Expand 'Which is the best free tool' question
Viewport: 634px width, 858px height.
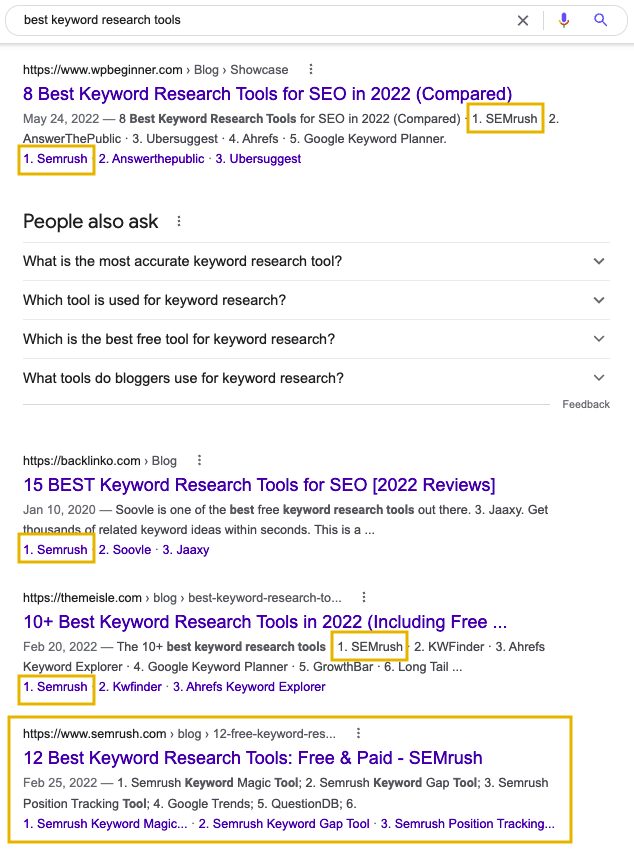click(316, 339)
